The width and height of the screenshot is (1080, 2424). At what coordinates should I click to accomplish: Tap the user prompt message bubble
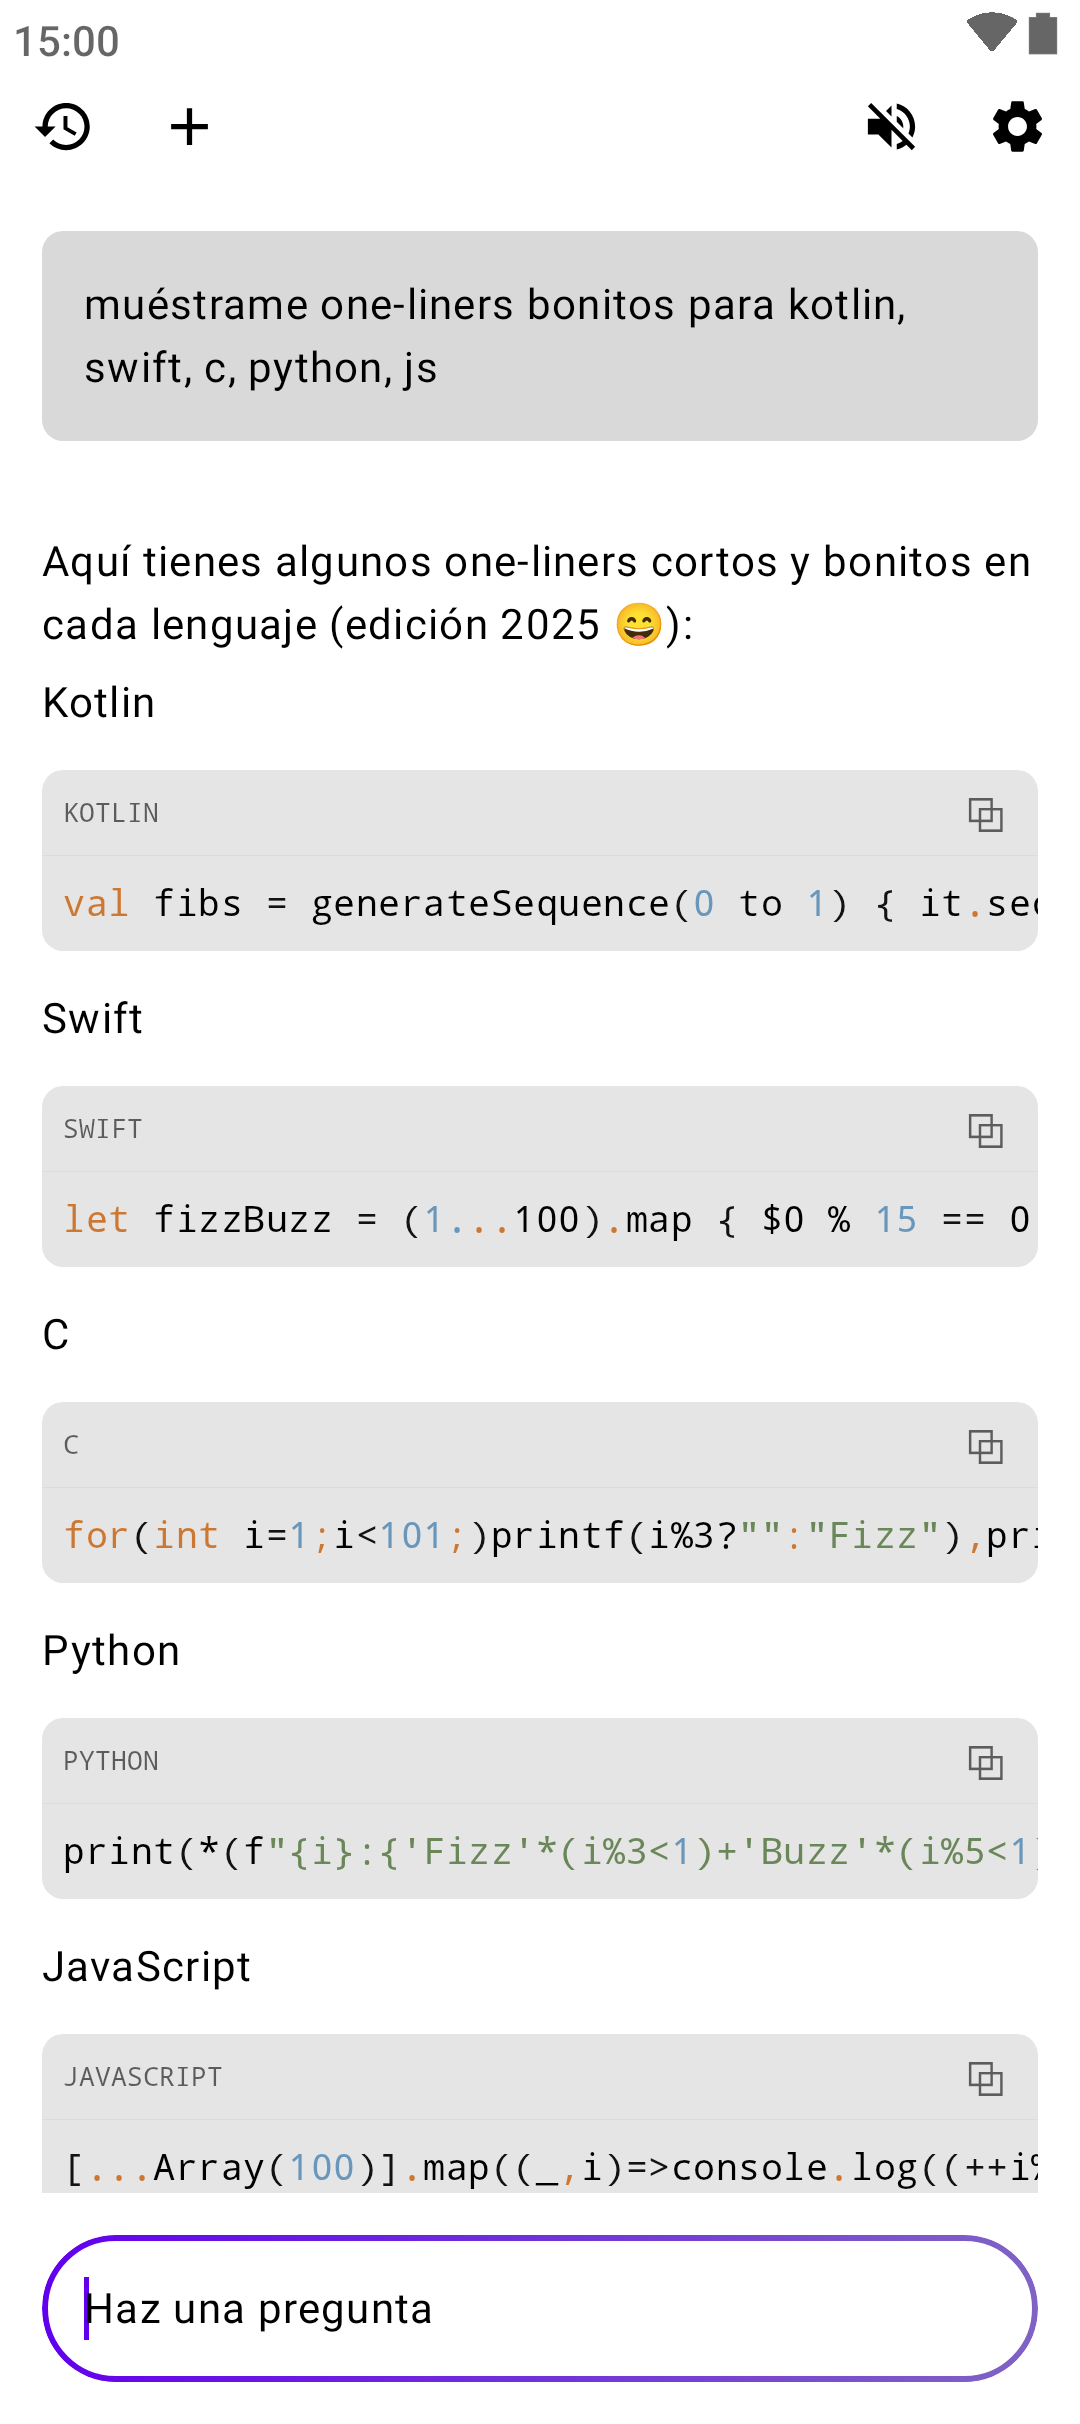coord(540,336)
